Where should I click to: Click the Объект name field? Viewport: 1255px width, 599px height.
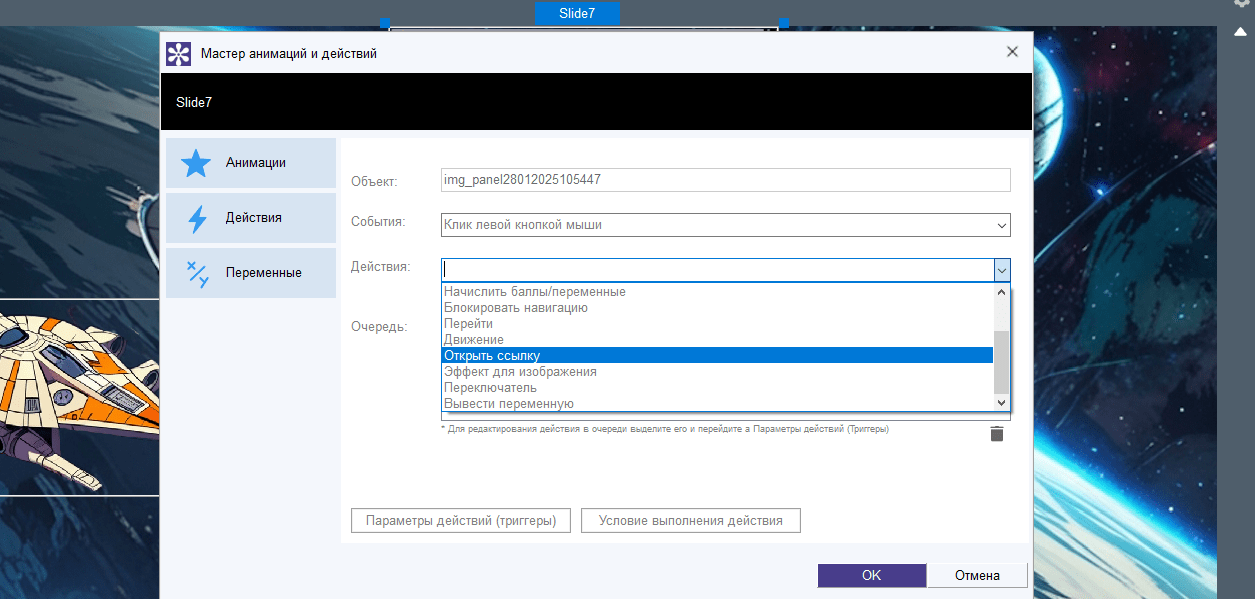(726, 180)
